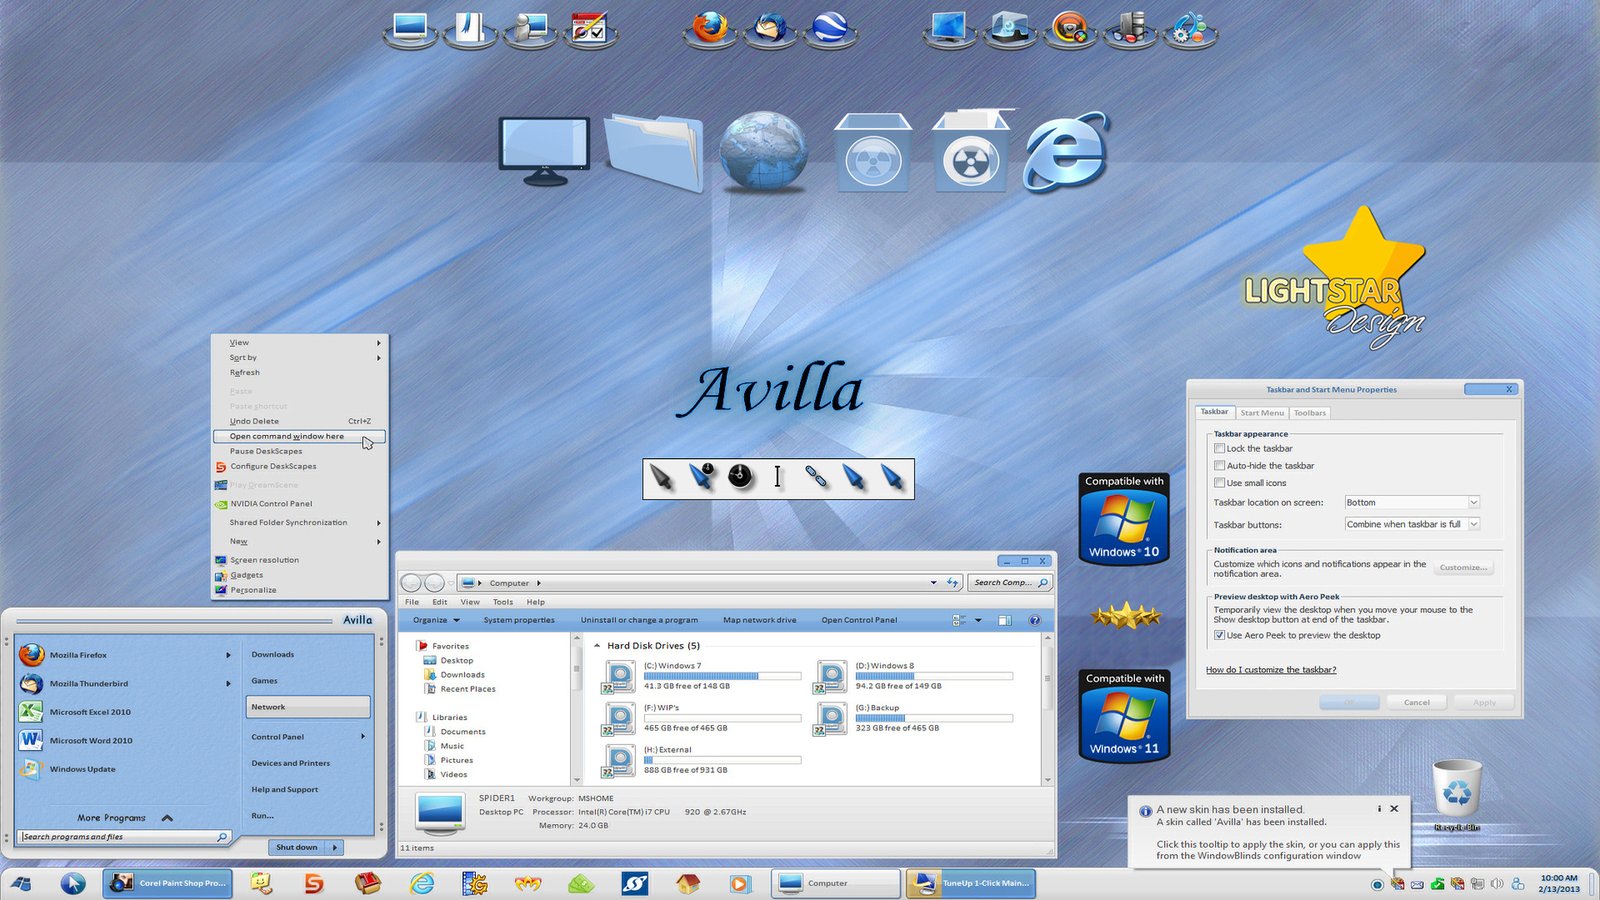Click the C: drive capacity bar
The height and width of the screenshot is (900, 1600).
tap(722, 676)
